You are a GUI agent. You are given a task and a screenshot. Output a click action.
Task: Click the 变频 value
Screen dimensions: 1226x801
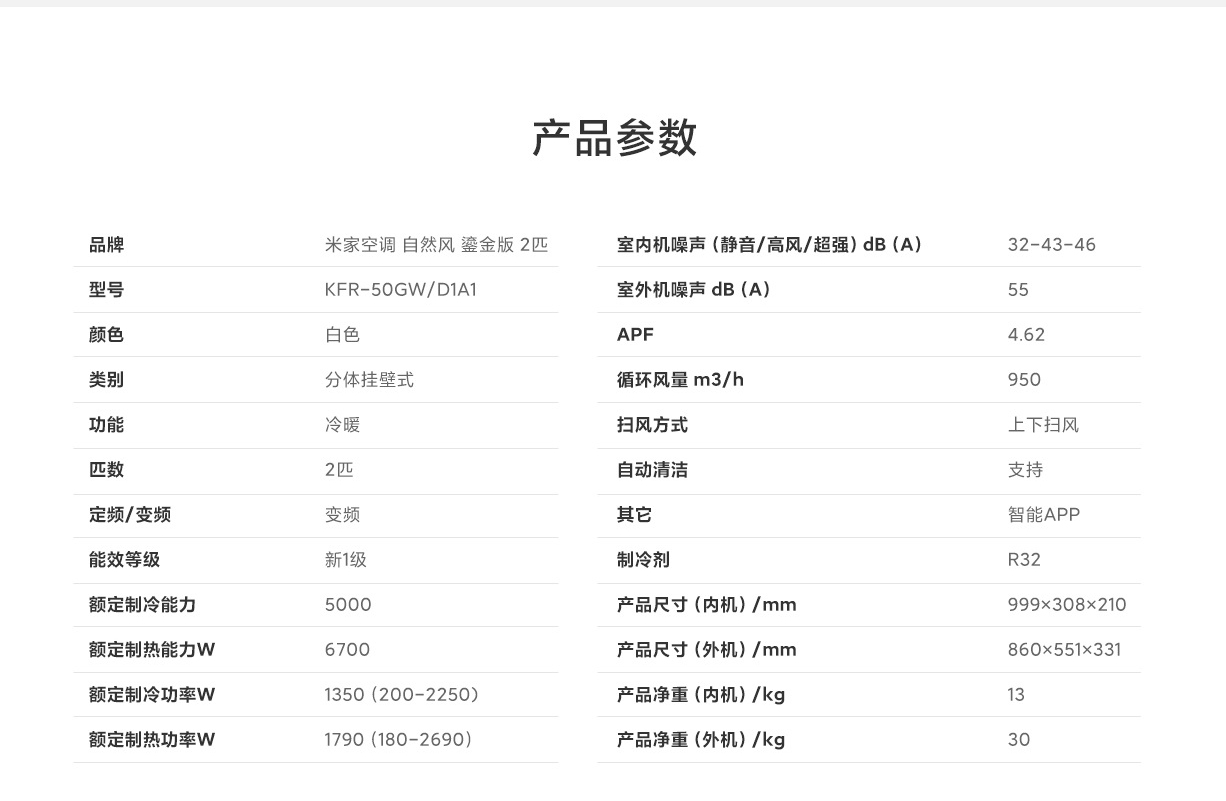[x=342, y=515]
